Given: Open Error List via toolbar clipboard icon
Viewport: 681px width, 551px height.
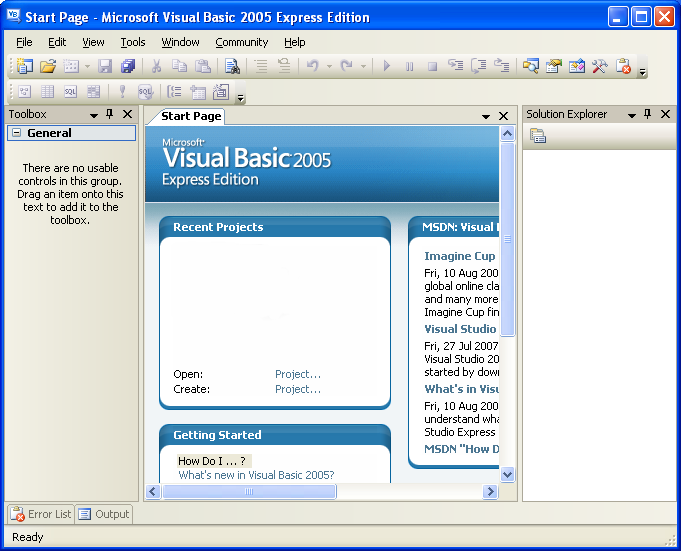Looking at the screenshot, I should 623,66.
